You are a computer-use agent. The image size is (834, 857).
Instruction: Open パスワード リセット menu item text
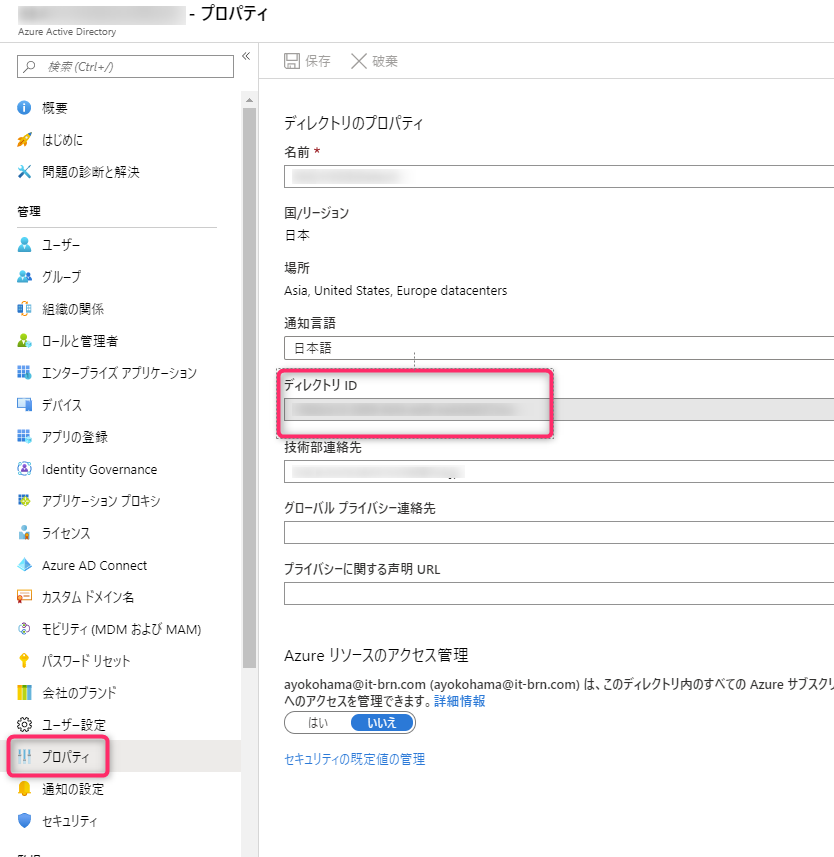point(86,661)
